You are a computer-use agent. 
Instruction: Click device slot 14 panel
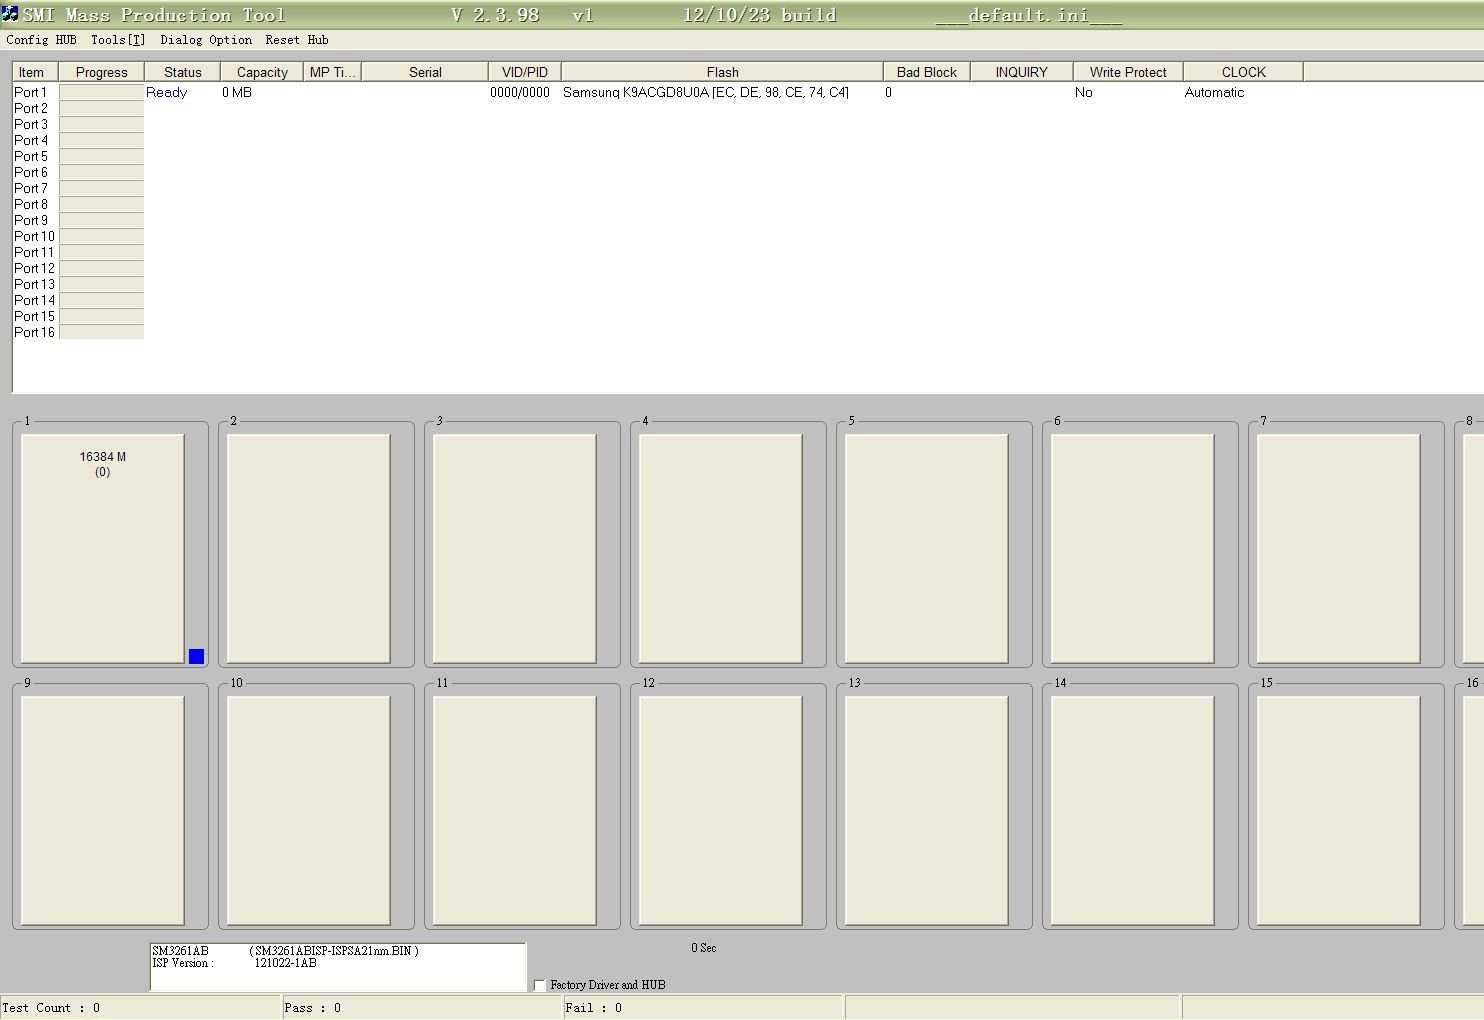pyautogui.click(x=1132, y=810)
